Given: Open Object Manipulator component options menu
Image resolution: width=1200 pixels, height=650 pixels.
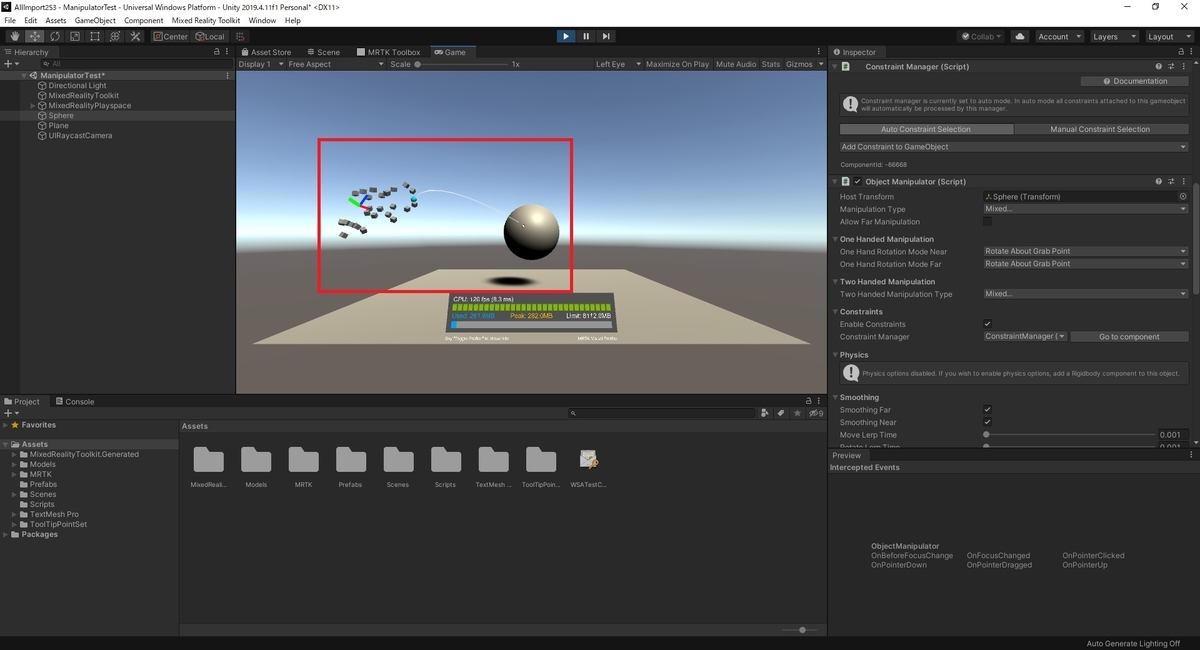Looking at the screenshot, I should (1183, 182).
